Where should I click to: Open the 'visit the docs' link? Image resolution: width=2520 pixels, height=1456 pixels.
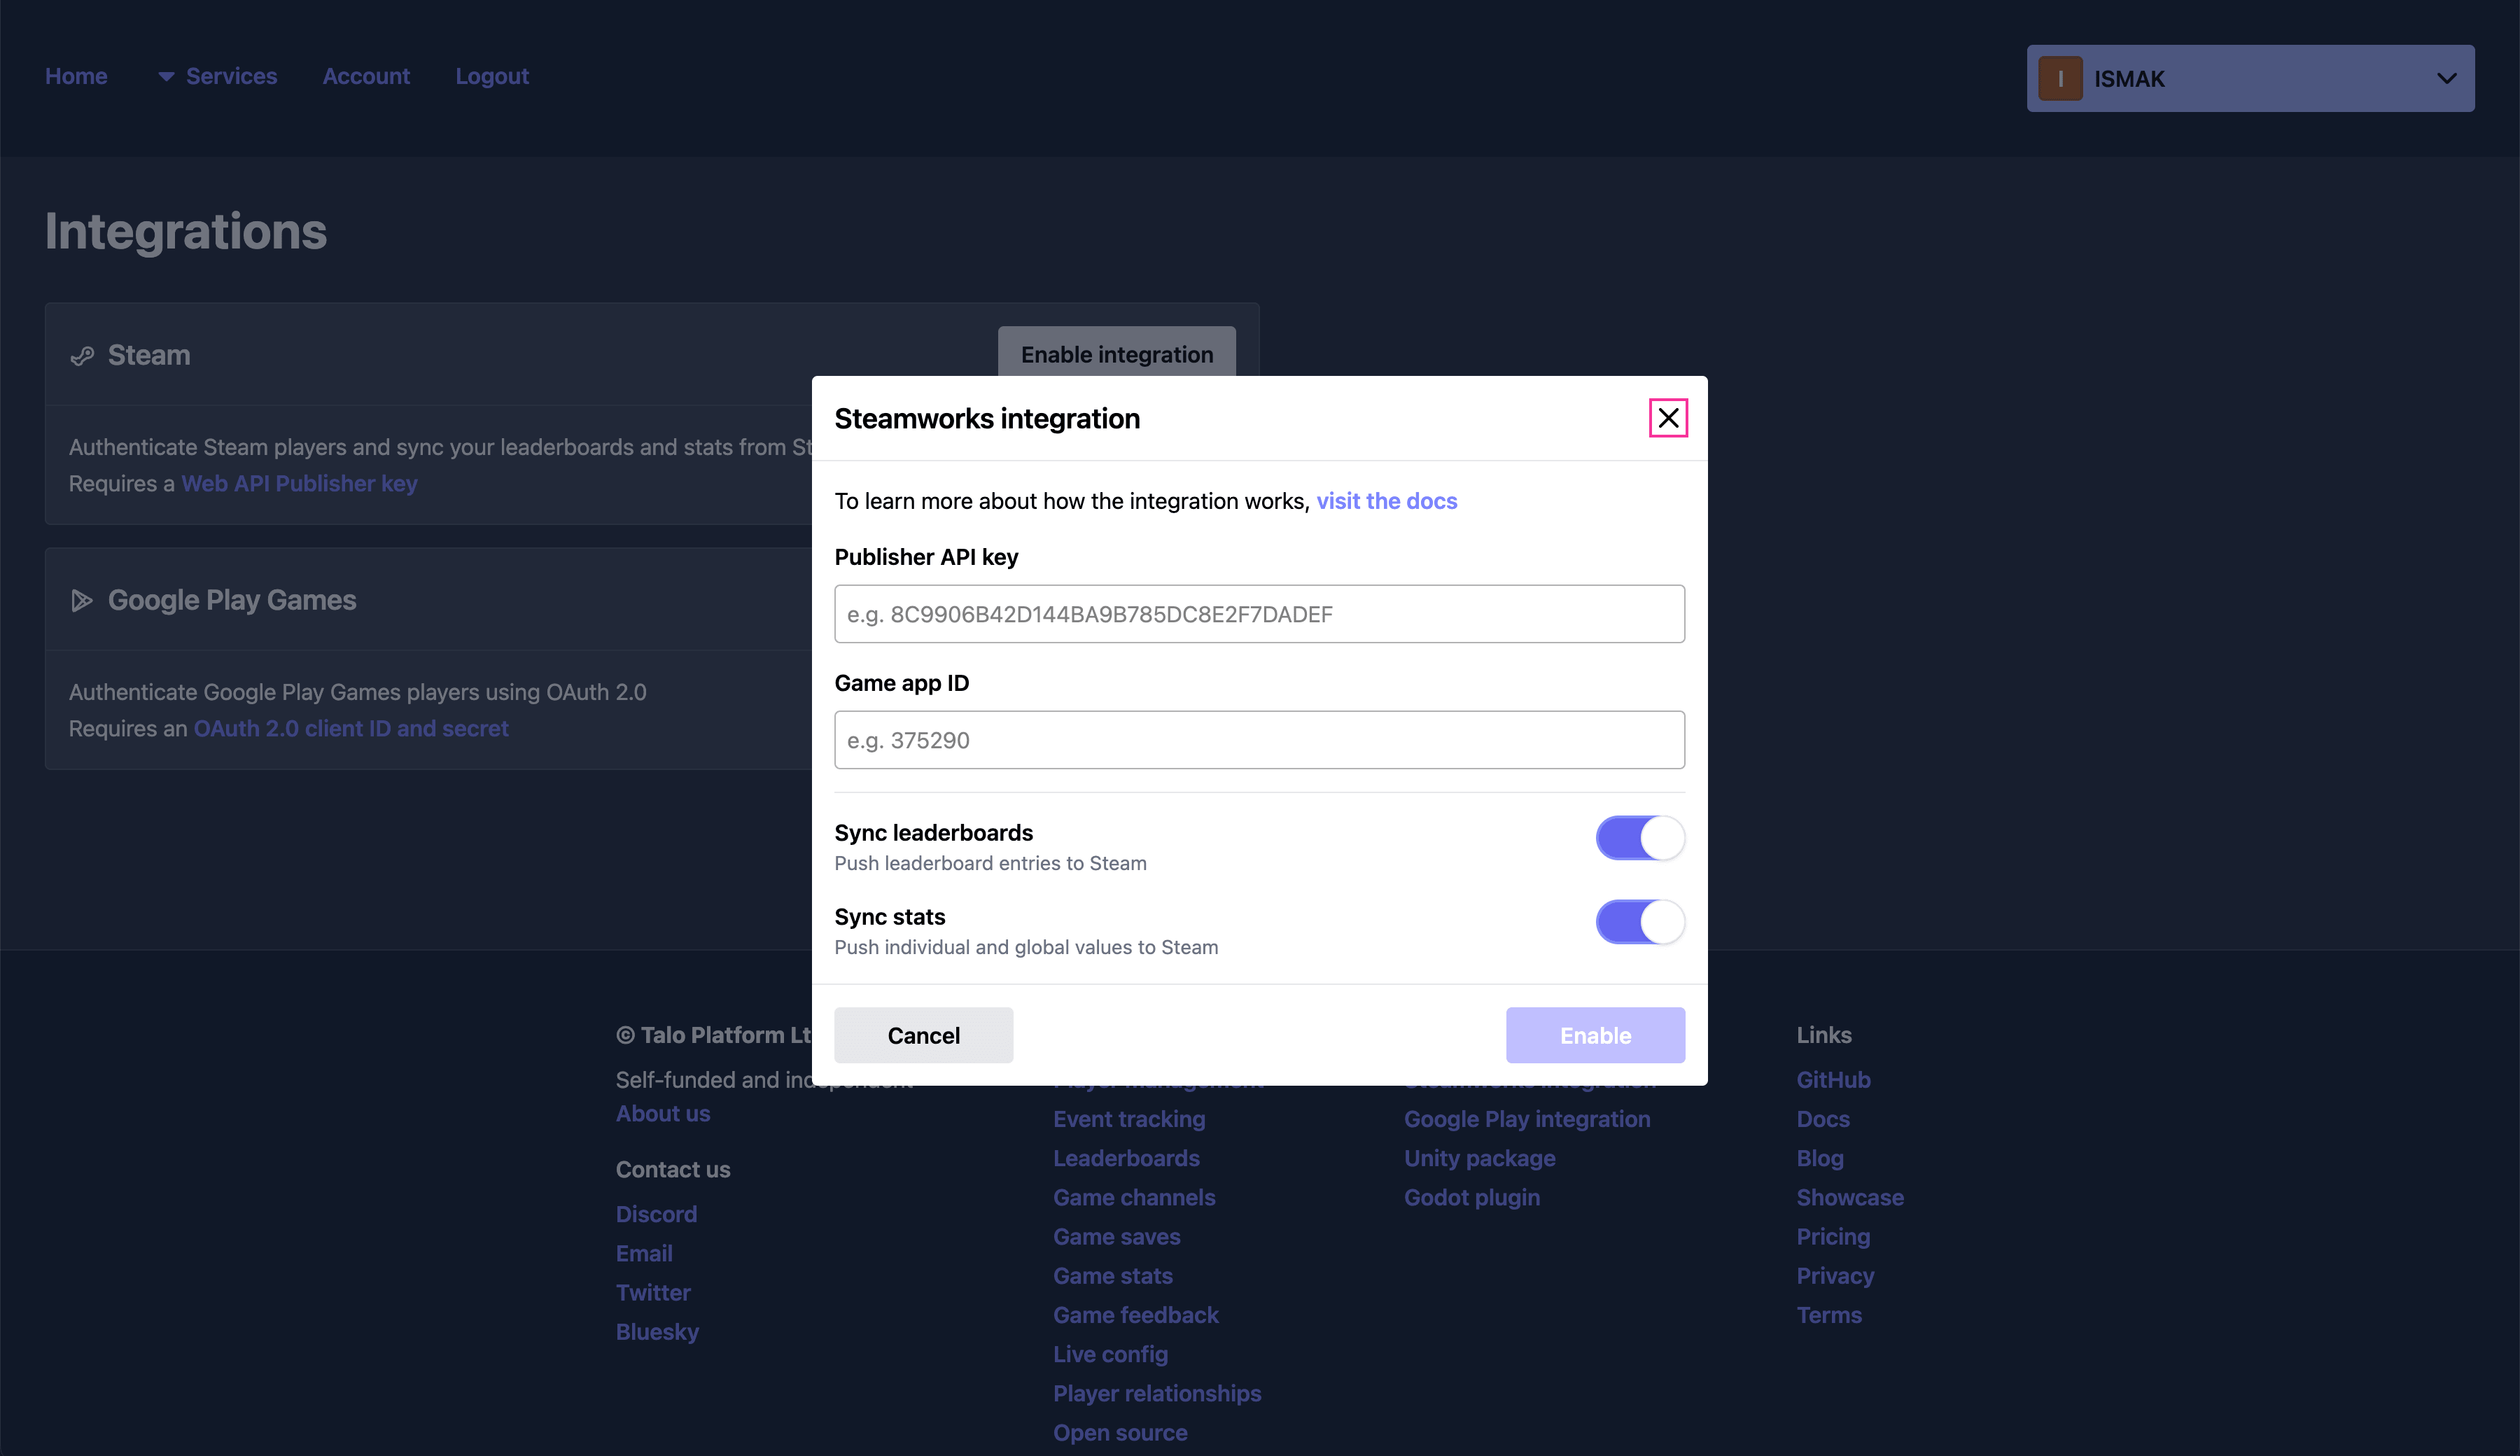(1387, 501)
